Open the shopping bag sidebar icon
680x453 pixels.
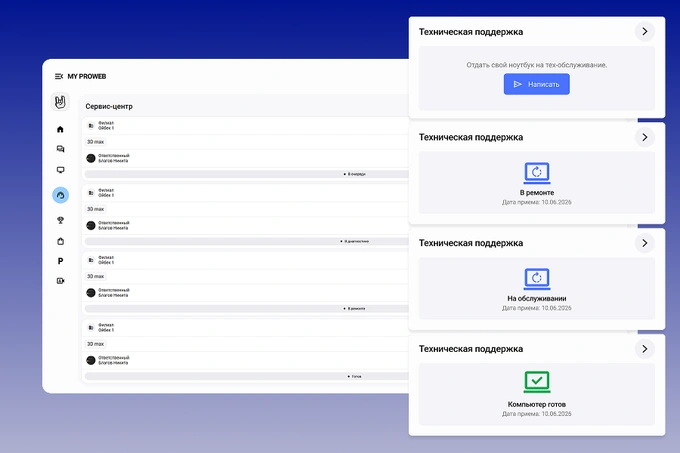(60, 241)
